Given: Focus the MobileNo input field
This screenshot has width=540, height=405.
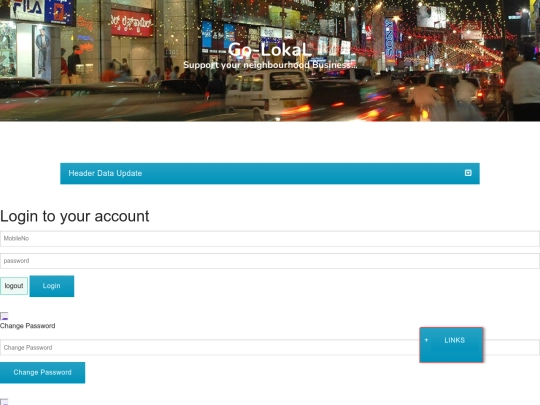Looking at the screenshot, I should click(x=270, y=239).
